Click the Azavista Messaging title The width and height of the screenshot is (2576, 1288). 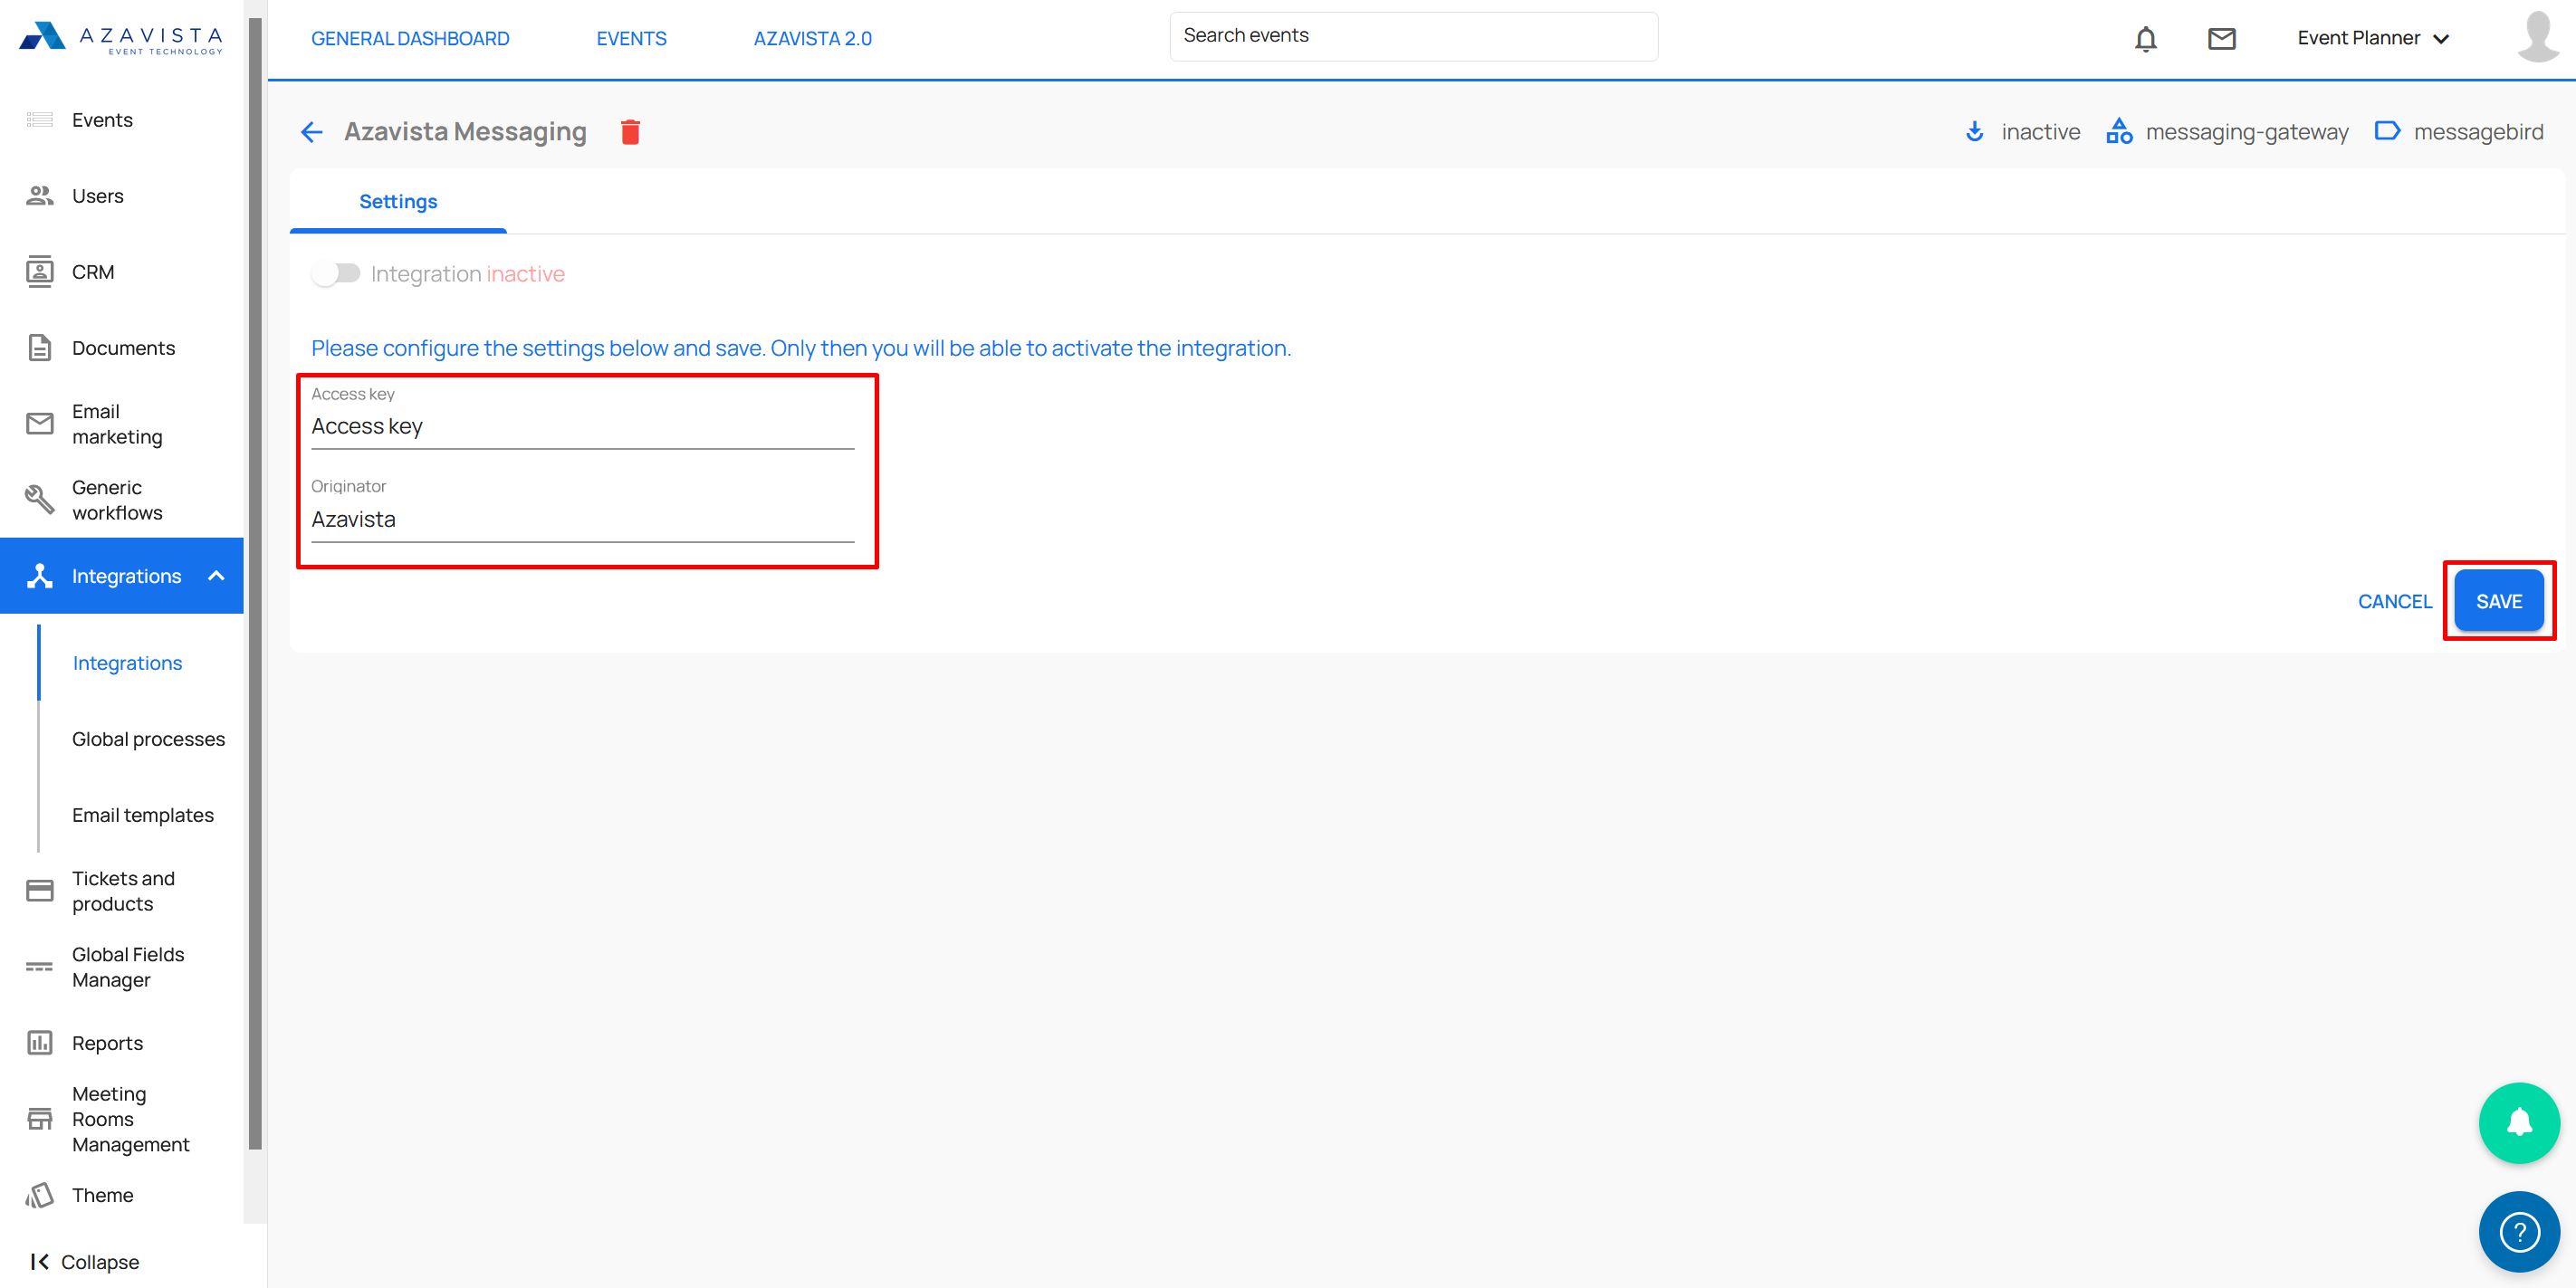point(465,132)
